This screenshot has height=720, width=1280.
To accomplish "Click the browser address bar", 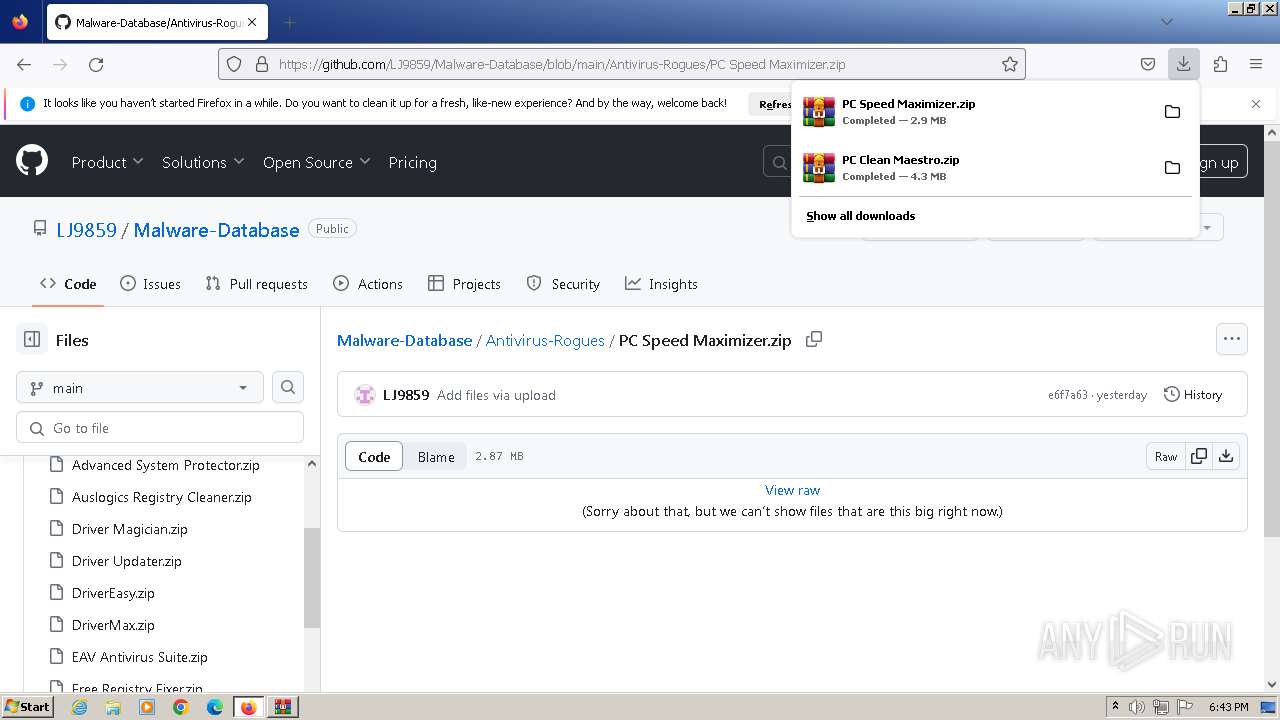I will click(x=620, y=64).
